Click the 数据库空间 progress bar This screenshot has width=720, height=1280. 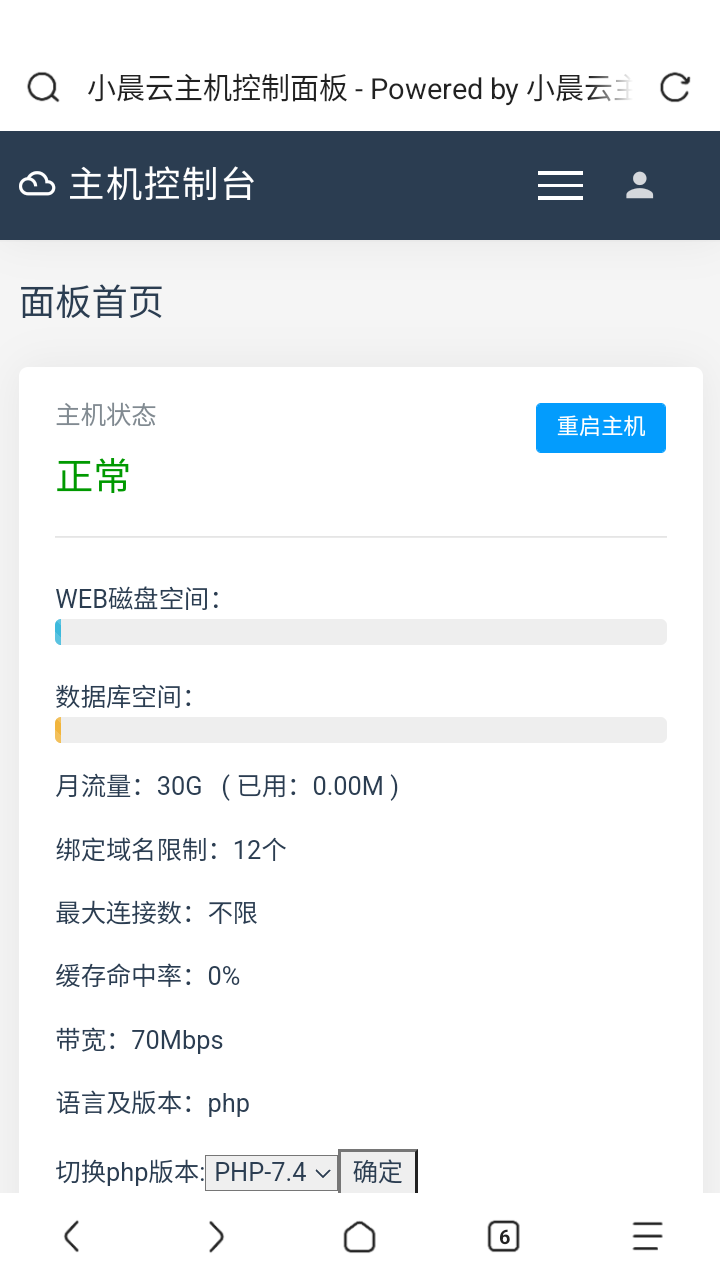pos(361,730)
